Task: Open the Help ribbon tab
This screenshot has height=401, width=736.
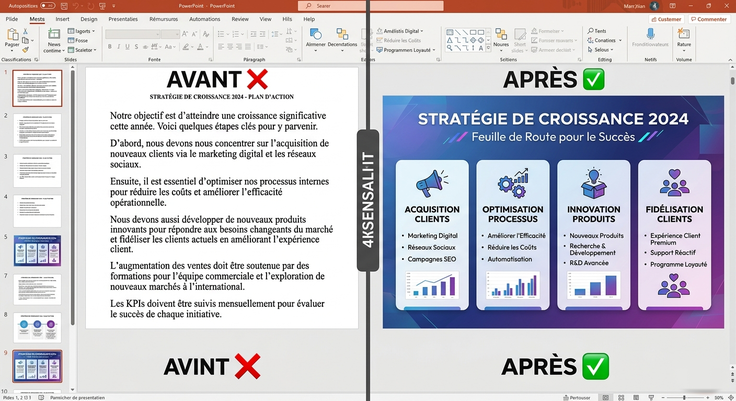Action: [309, 19]
